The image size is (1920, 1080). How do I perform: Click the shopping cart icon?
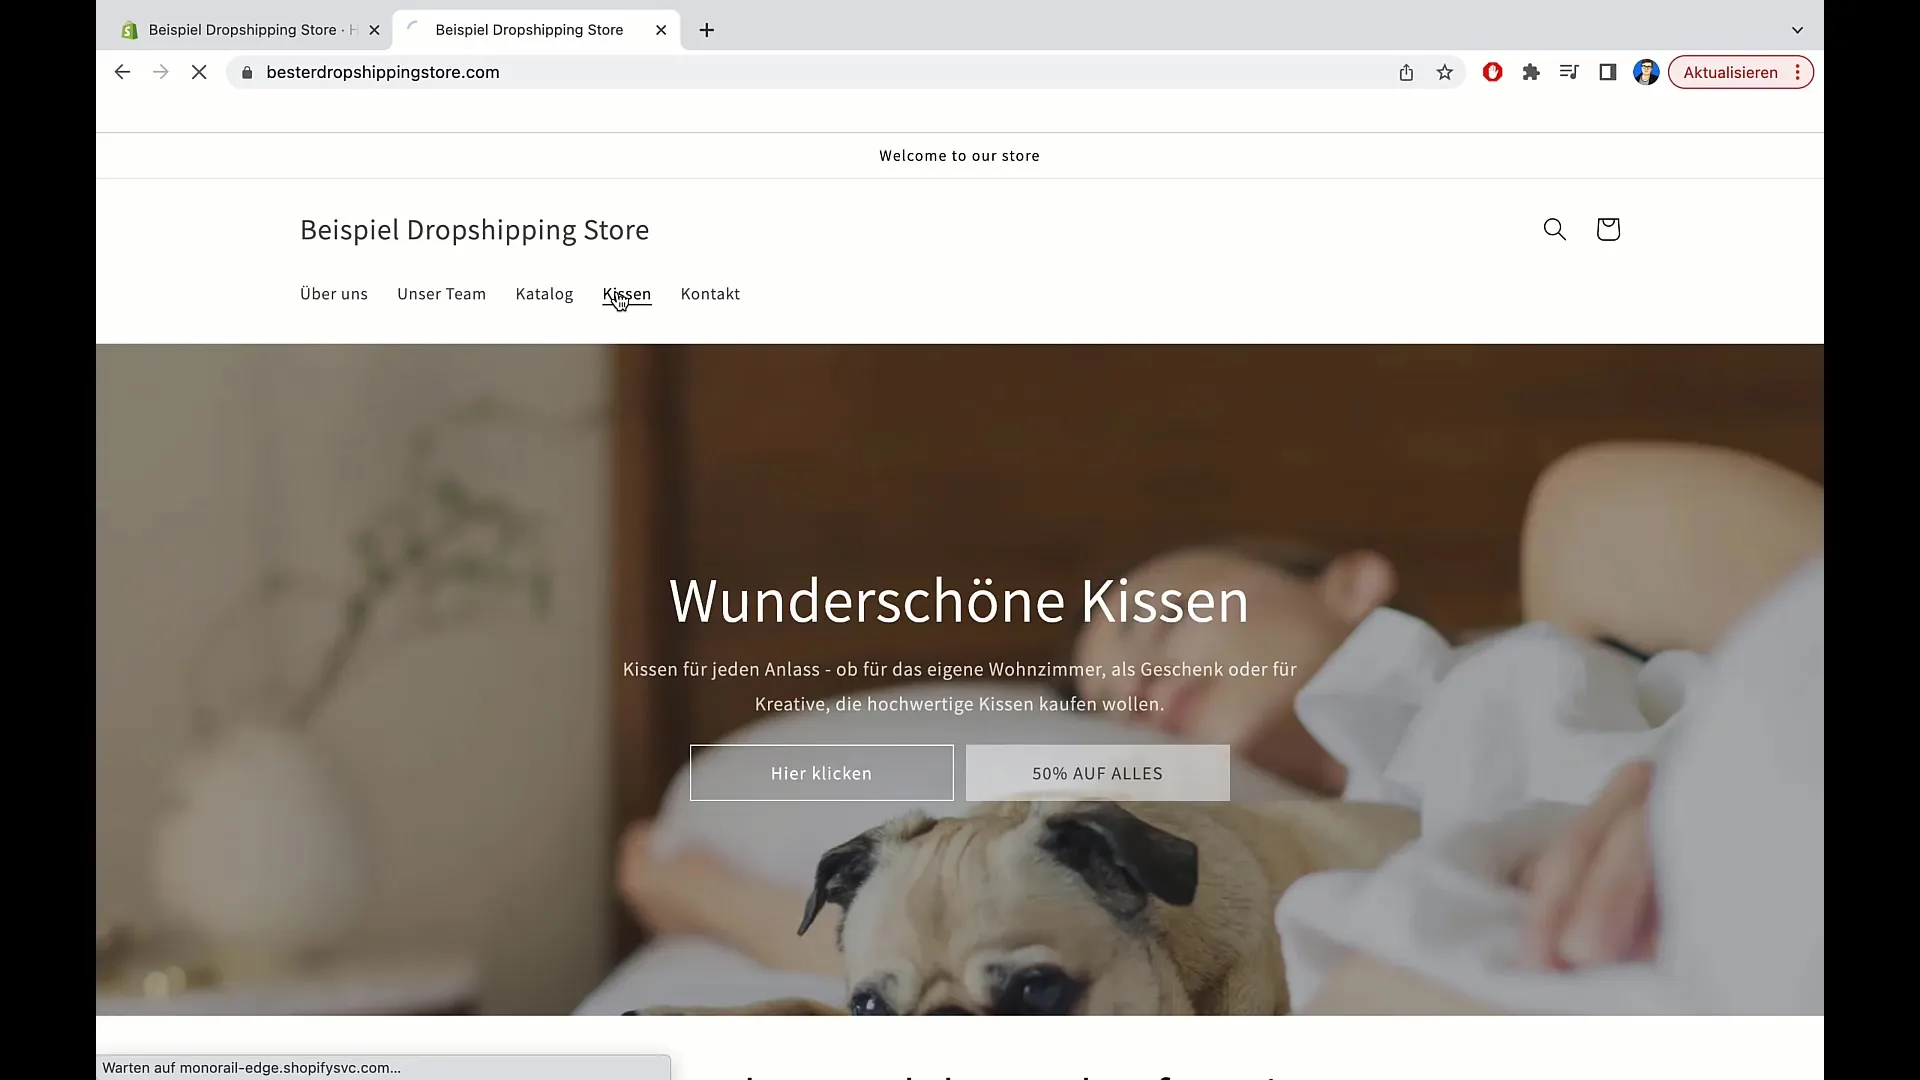1607,228
